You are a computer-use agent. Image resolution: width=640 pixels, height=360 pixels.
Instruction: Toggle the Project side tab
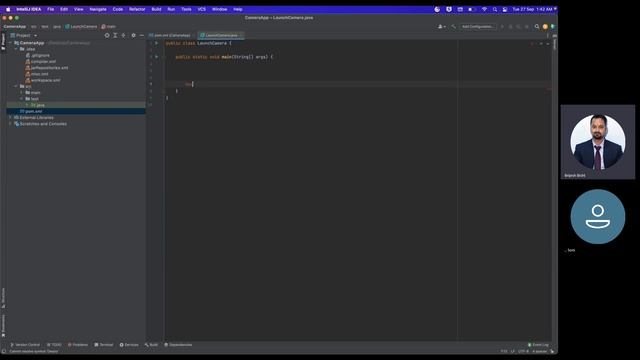tap(3, 42)
